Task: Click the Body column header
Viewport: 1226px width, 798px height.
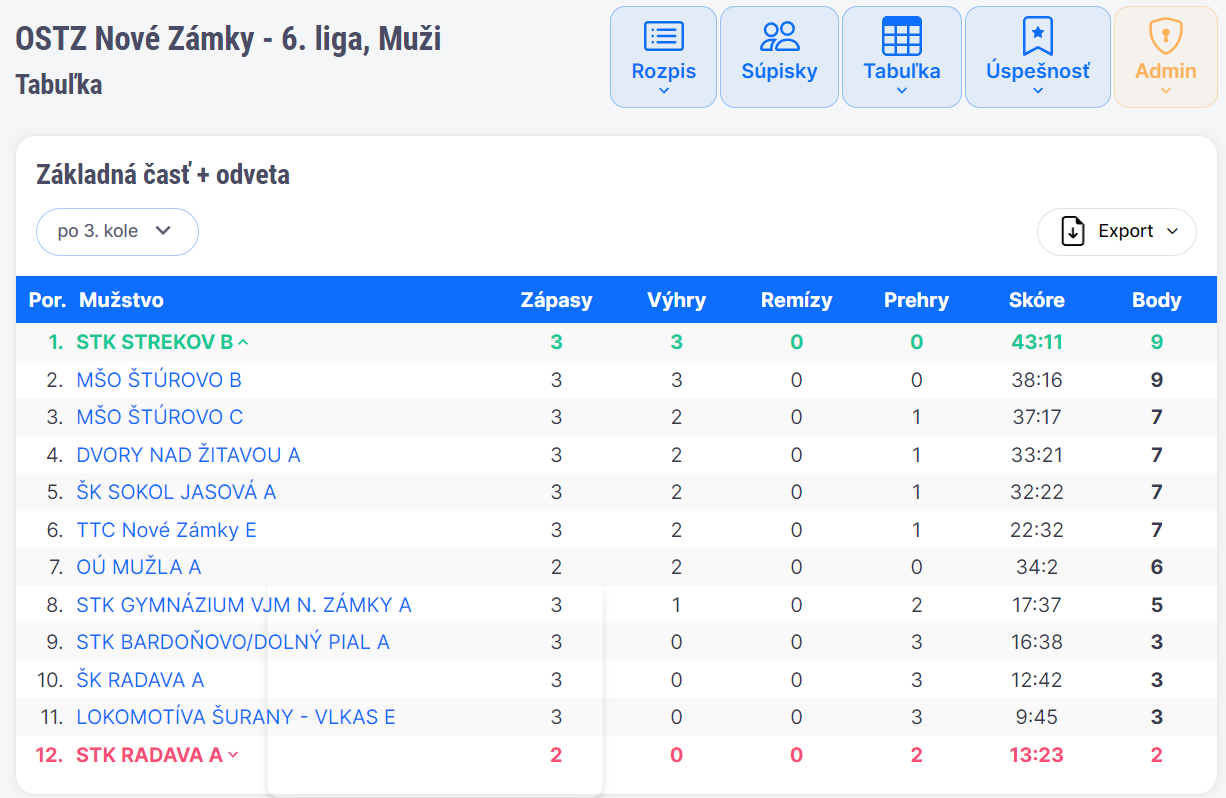Action: tap(1157, 300)
